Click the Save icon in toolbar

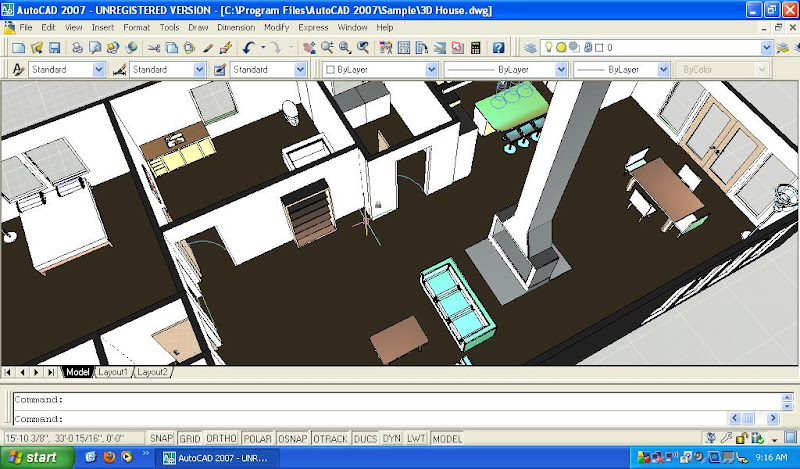pos(55,47)
